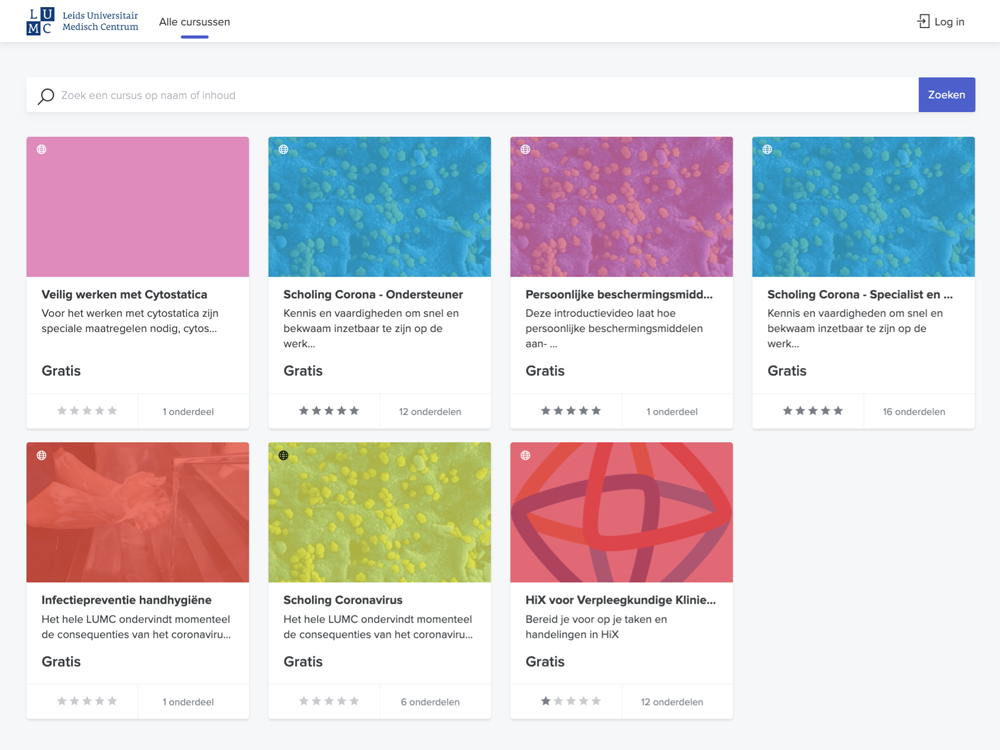The image size is (1000, 750).
Task: Click '16 onderdelen' on the Specialist card
Action: (x=913, y=411)
